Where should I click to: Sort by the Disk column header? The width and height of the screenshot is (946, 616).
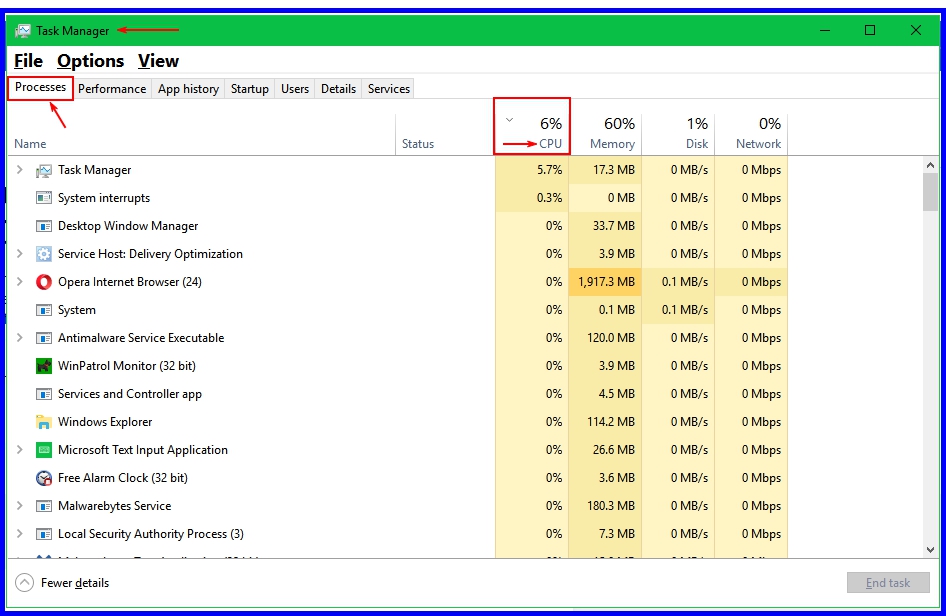coord(679,133)
